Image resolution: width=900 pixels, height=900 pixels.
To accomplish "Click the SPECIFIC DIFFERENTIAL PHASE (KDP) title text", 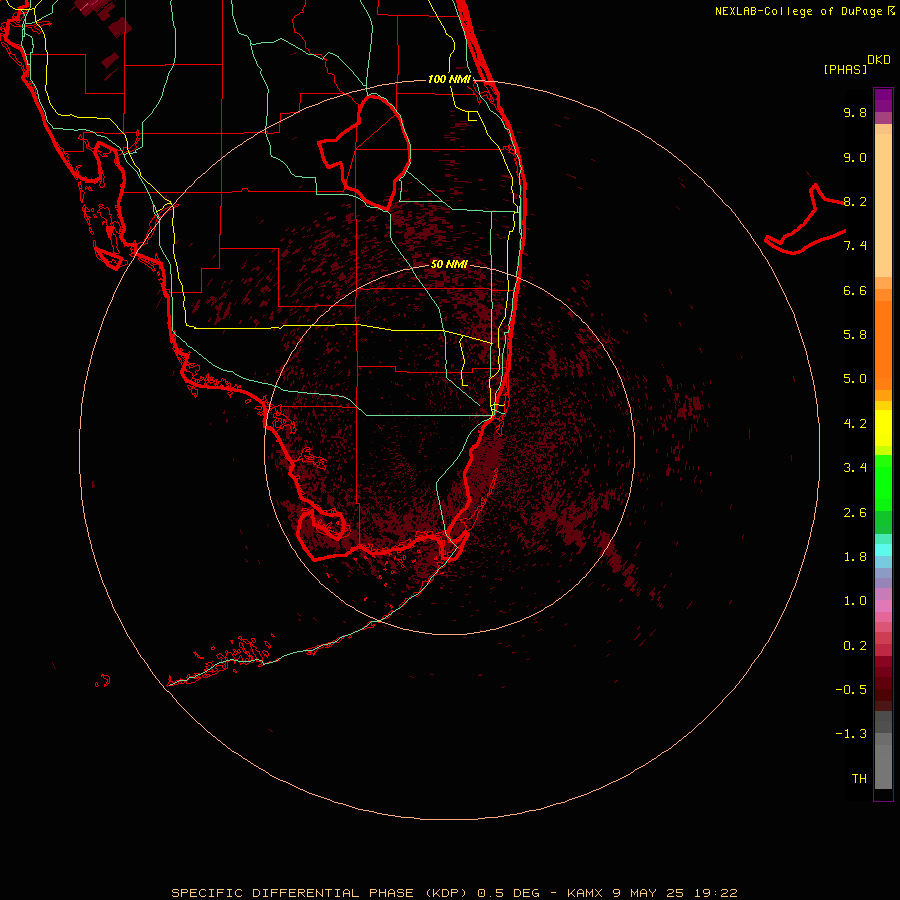I will pyautogui.click(x=320, y=893).
